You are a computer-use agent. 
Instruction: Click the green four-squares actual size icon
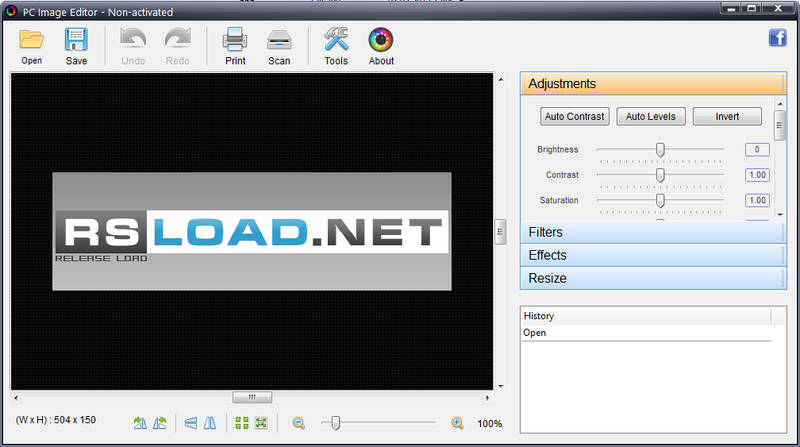coord(242,423)
